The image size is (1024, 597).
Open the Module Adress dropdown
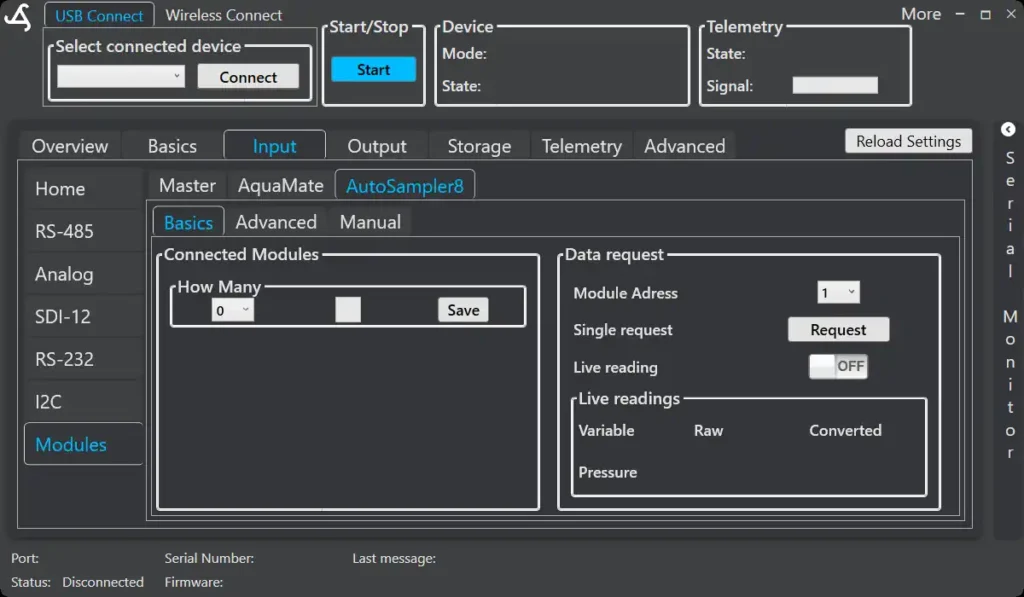click(x=838, y=293)
